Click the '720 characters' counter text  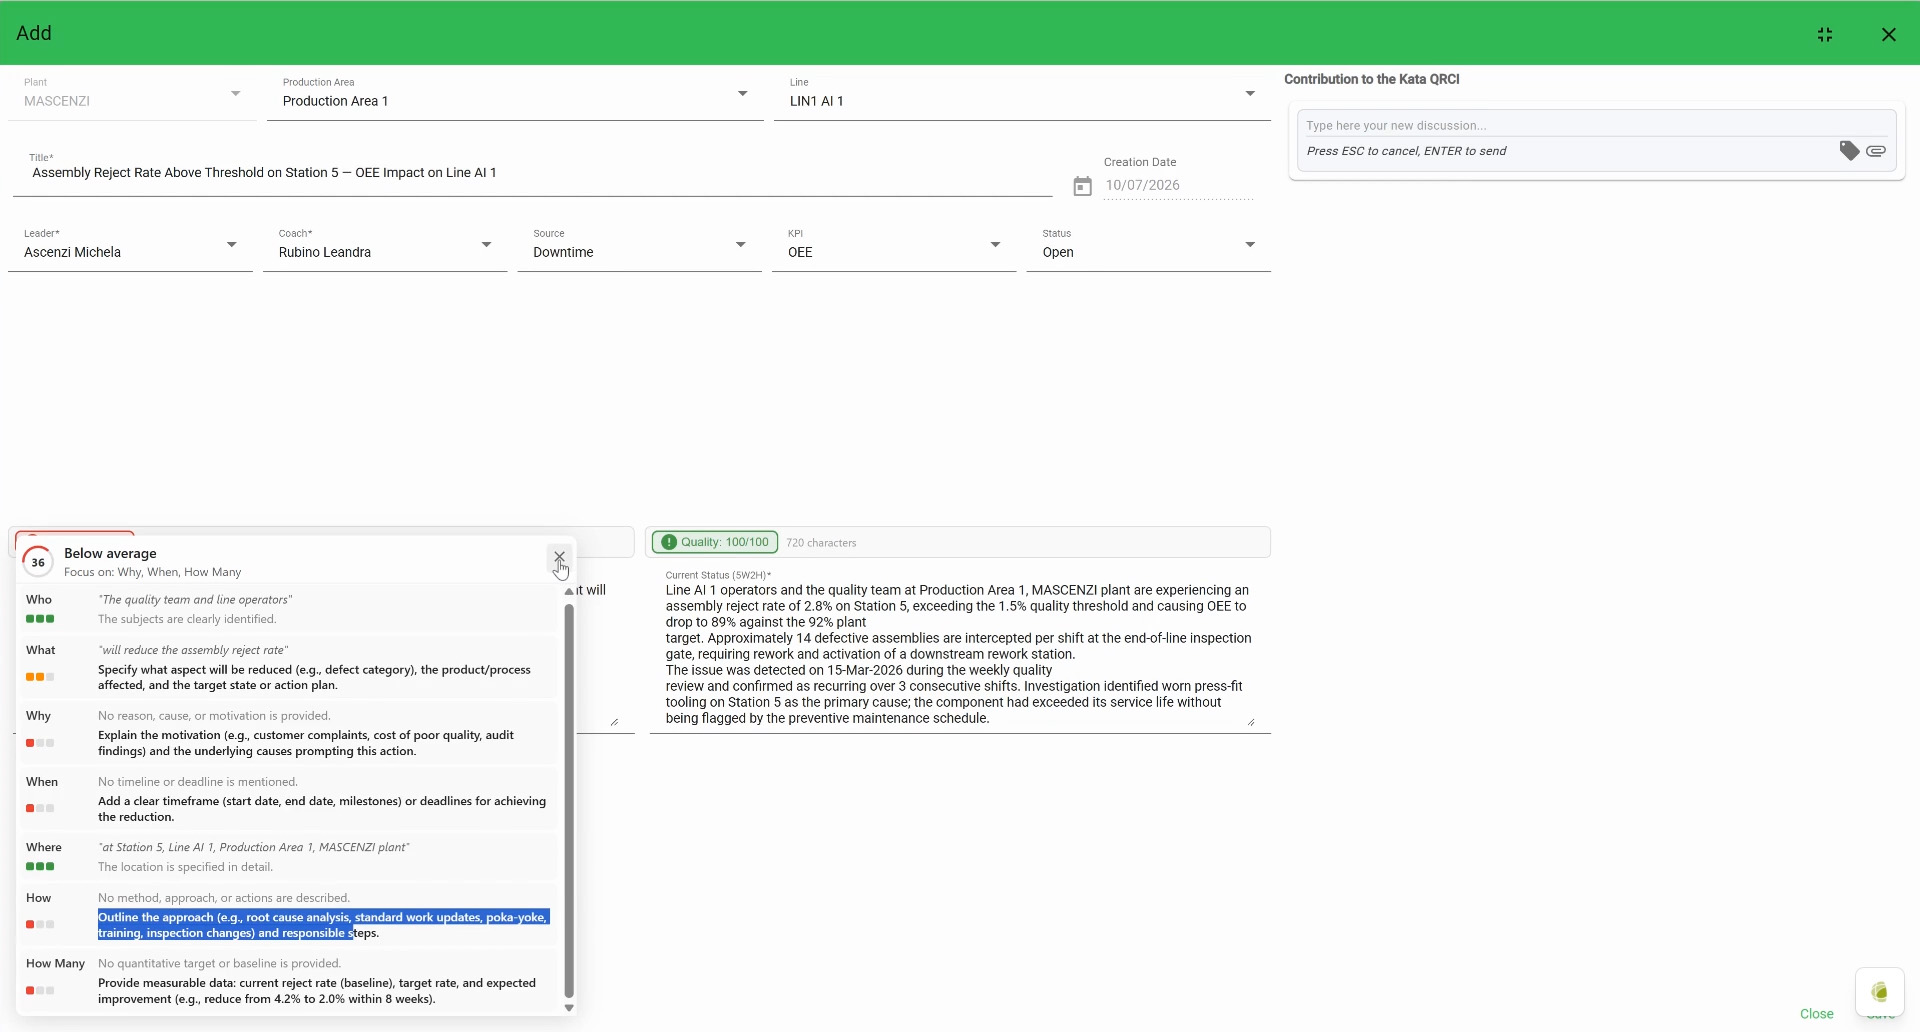(x=822, y=543)
